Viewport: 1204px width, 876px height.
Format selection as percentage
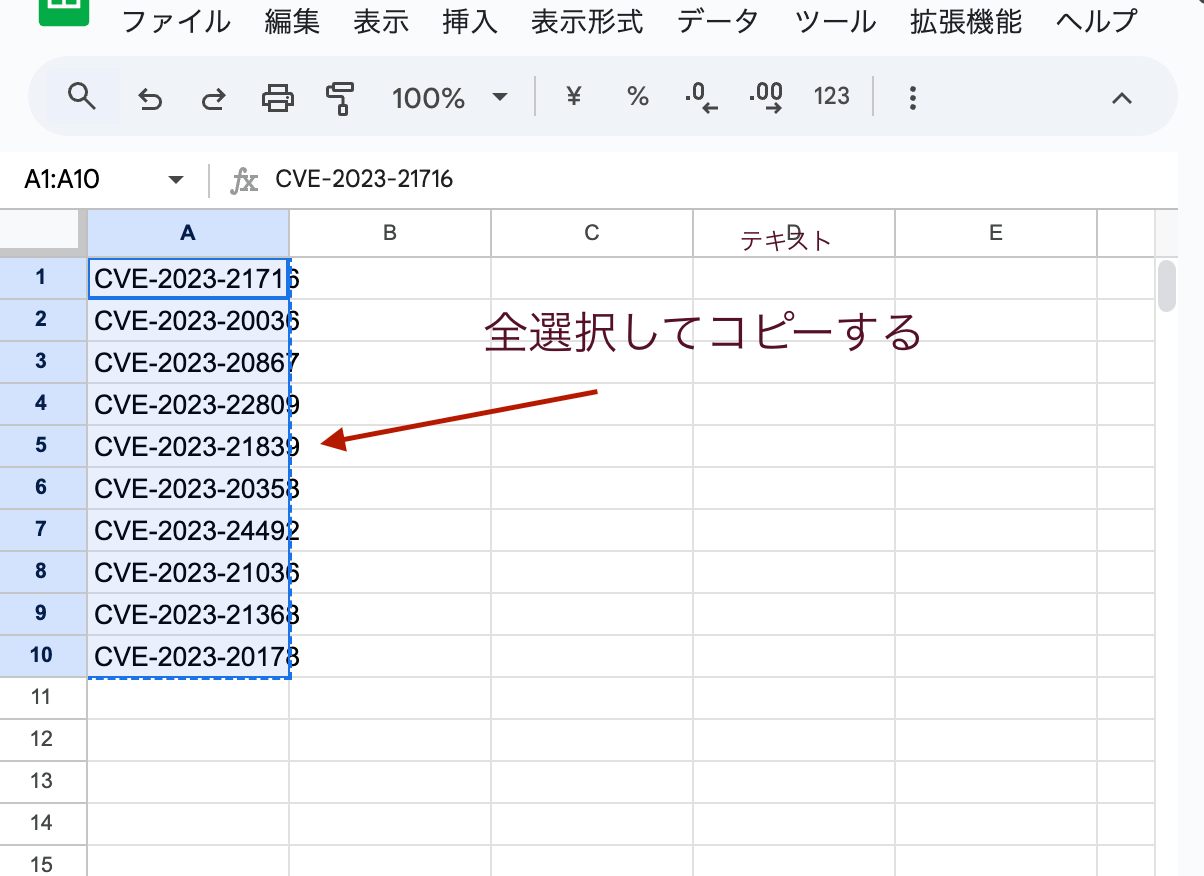pos(637,97)
